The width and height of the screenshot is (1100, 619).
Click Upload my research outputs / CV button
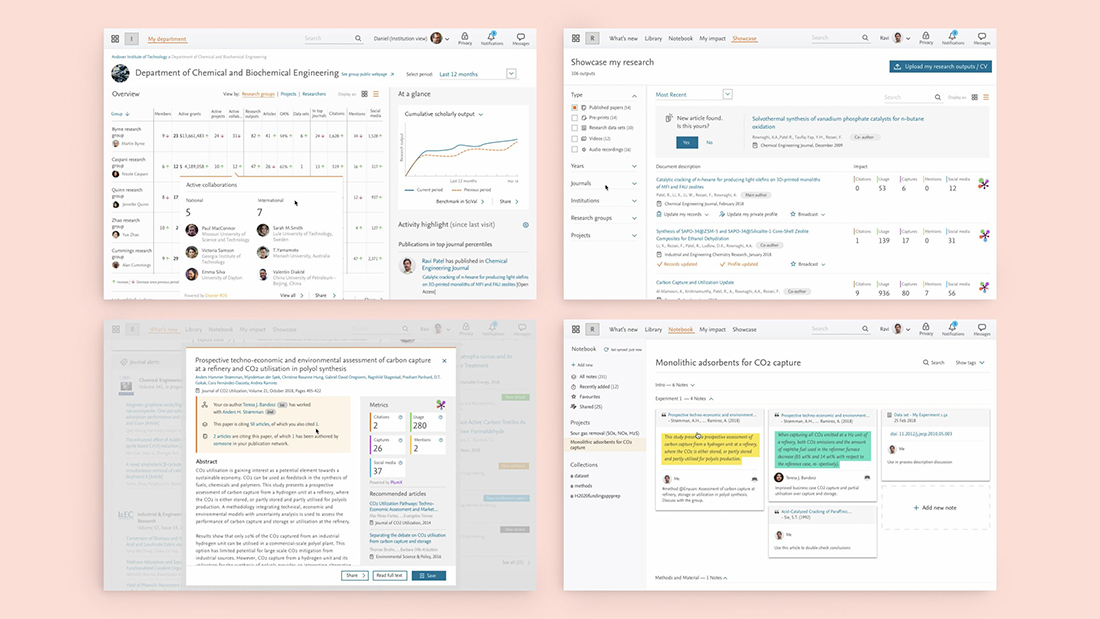940,67
